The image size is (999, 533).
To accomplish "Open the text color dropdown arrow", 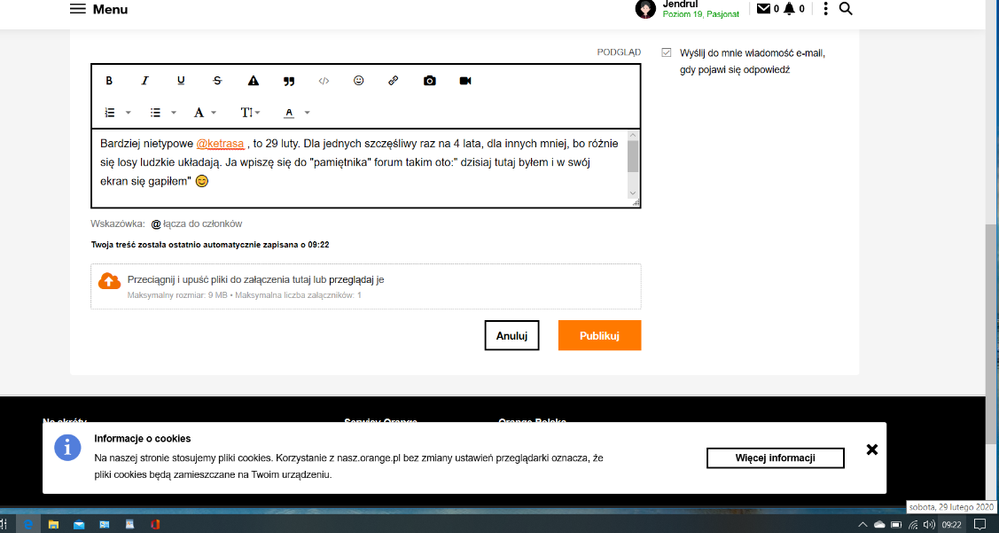I will coord(307,113).
